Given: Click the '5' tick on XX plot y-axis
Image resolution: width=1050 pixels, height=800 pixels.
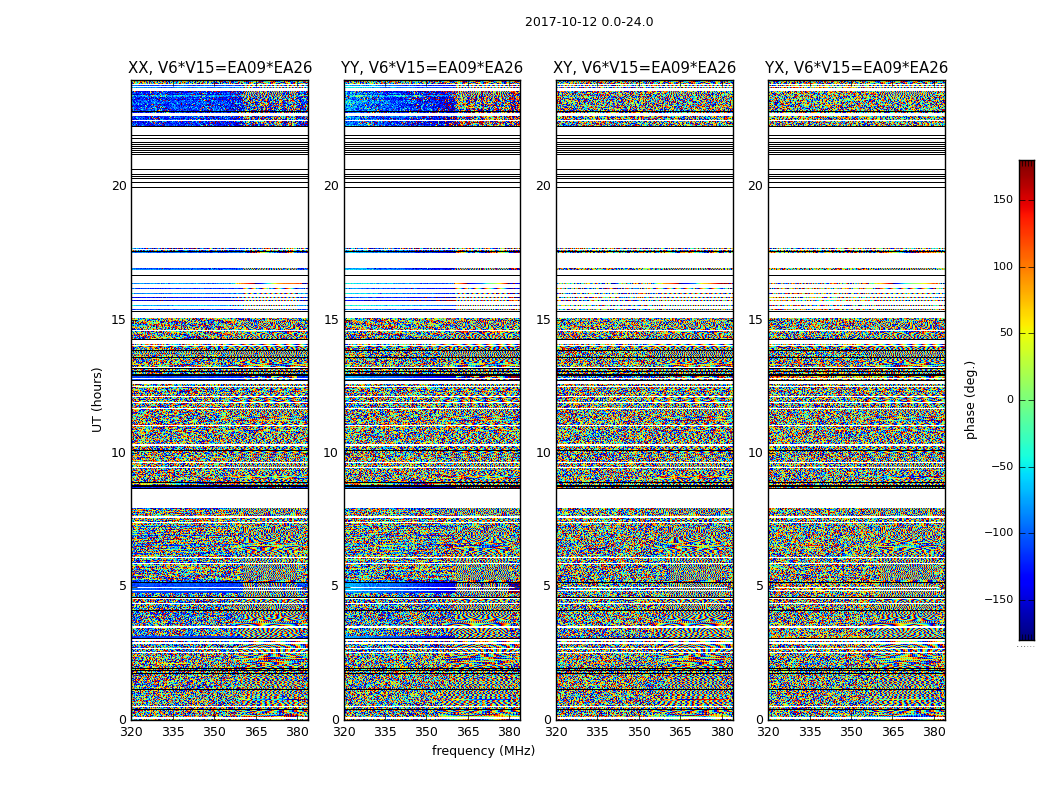Looking at the screenshot, I should click(x=123, y=586).
